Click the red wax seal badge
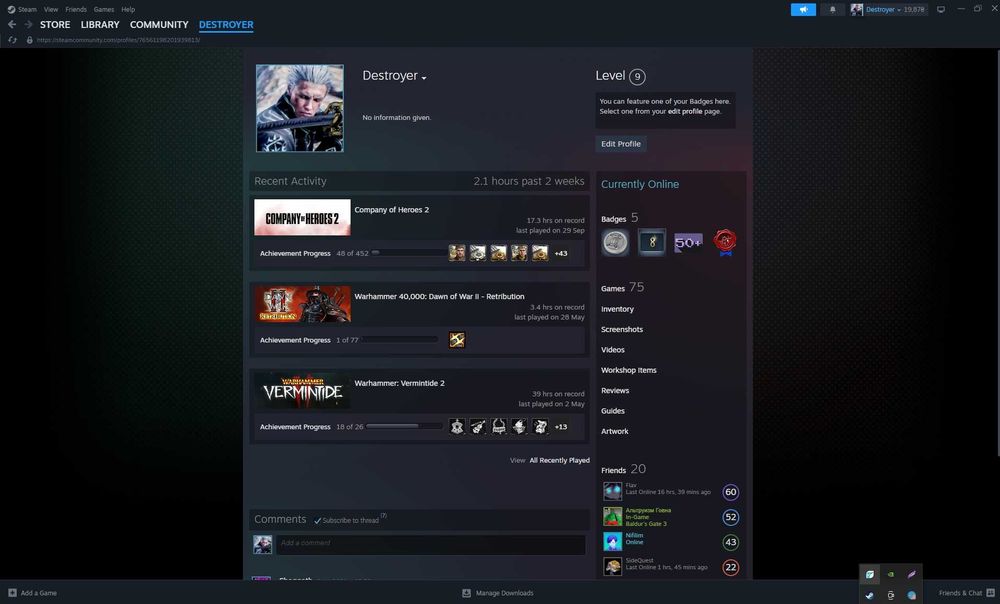This screenshot has height=604, width=1000. click(x=725, y=242)
